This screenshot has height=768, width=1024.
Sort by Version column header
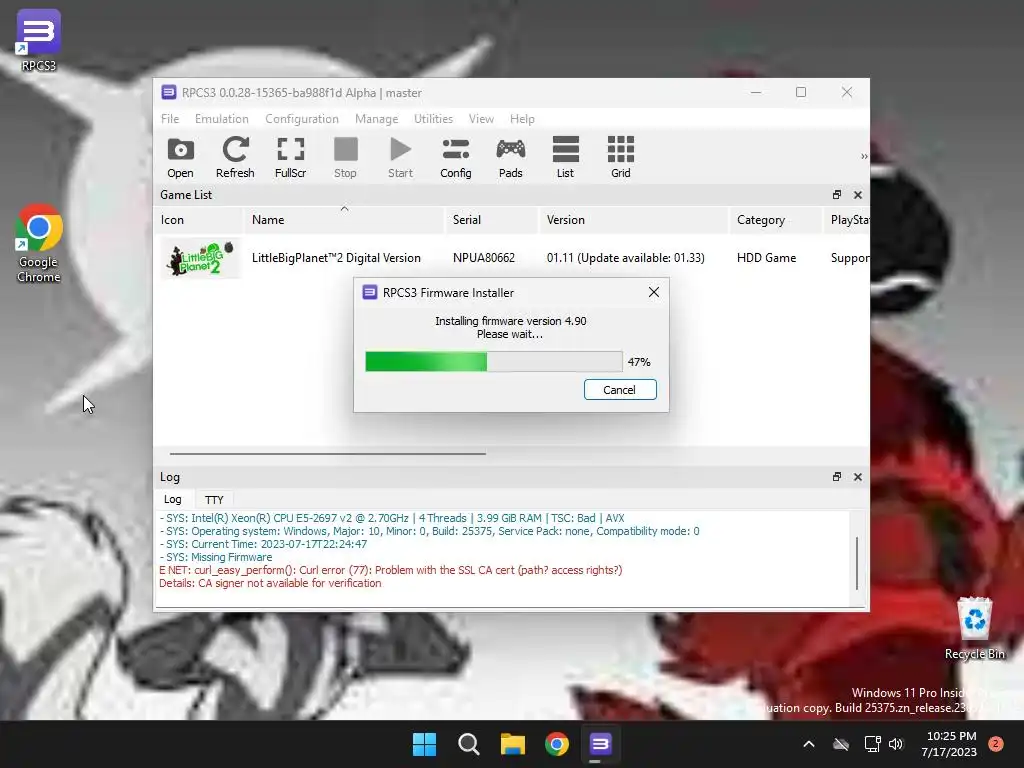click(633, 220)
